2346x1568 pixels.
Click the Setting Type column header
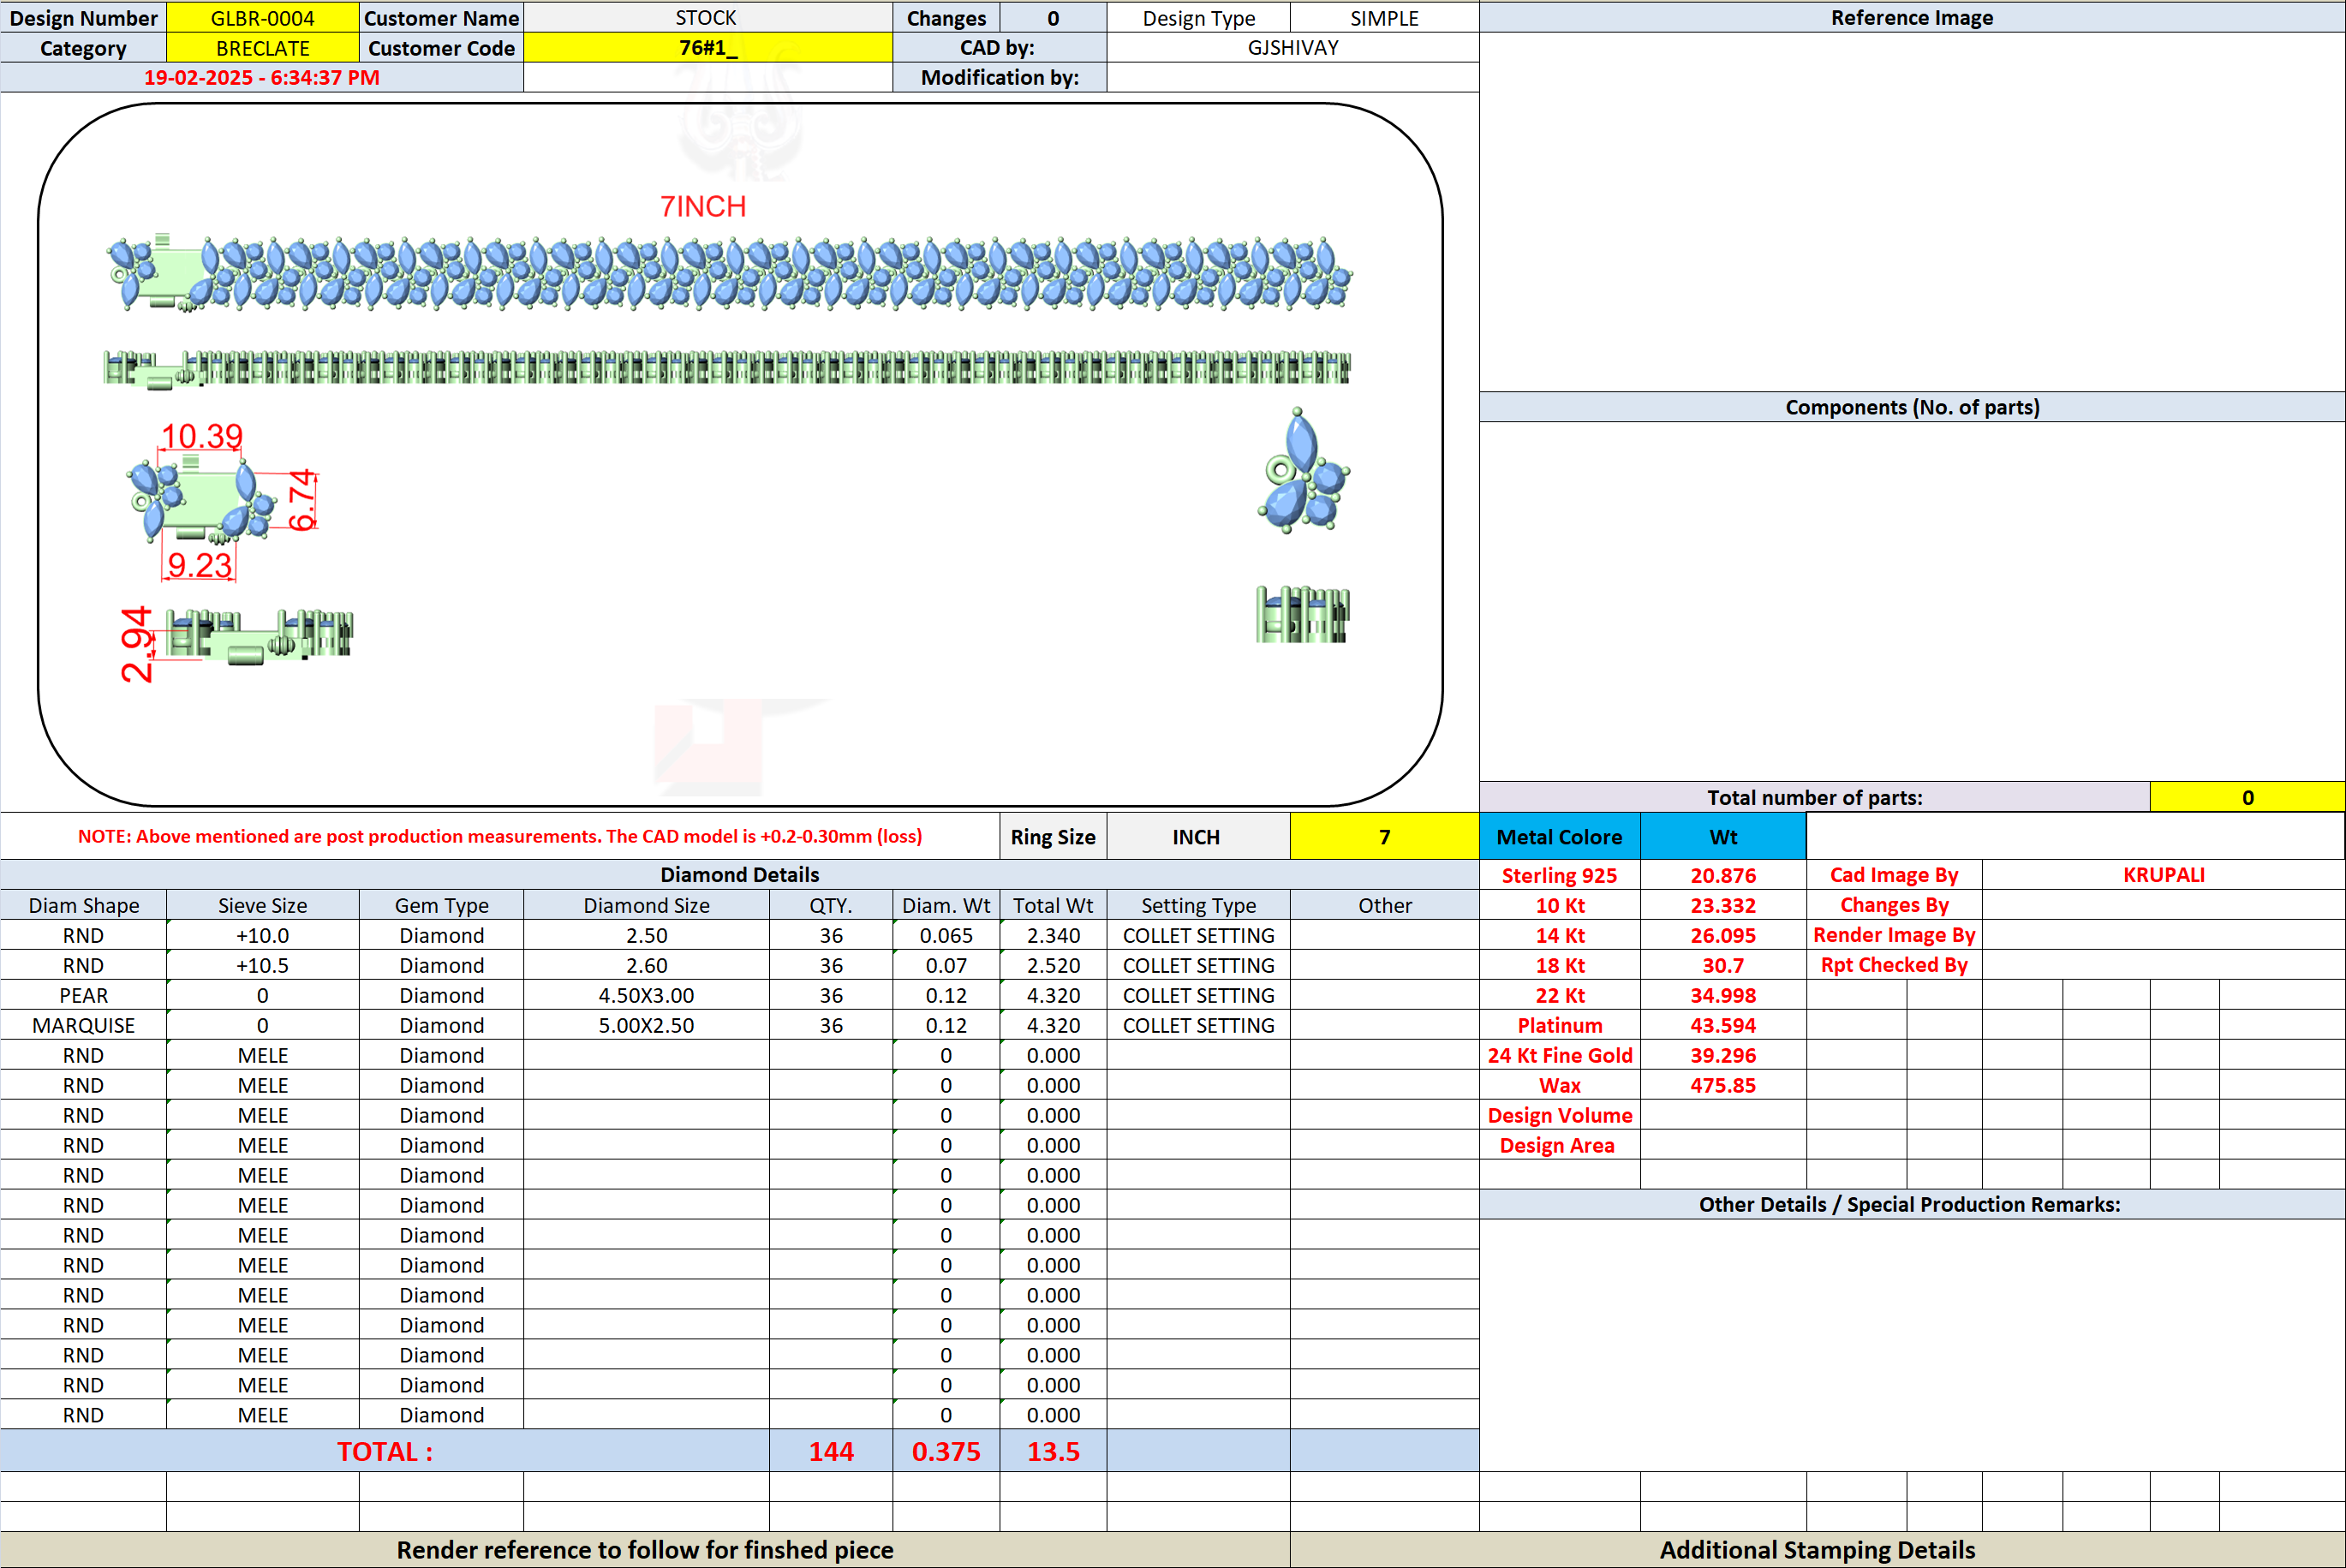(x=1198, y=905)
